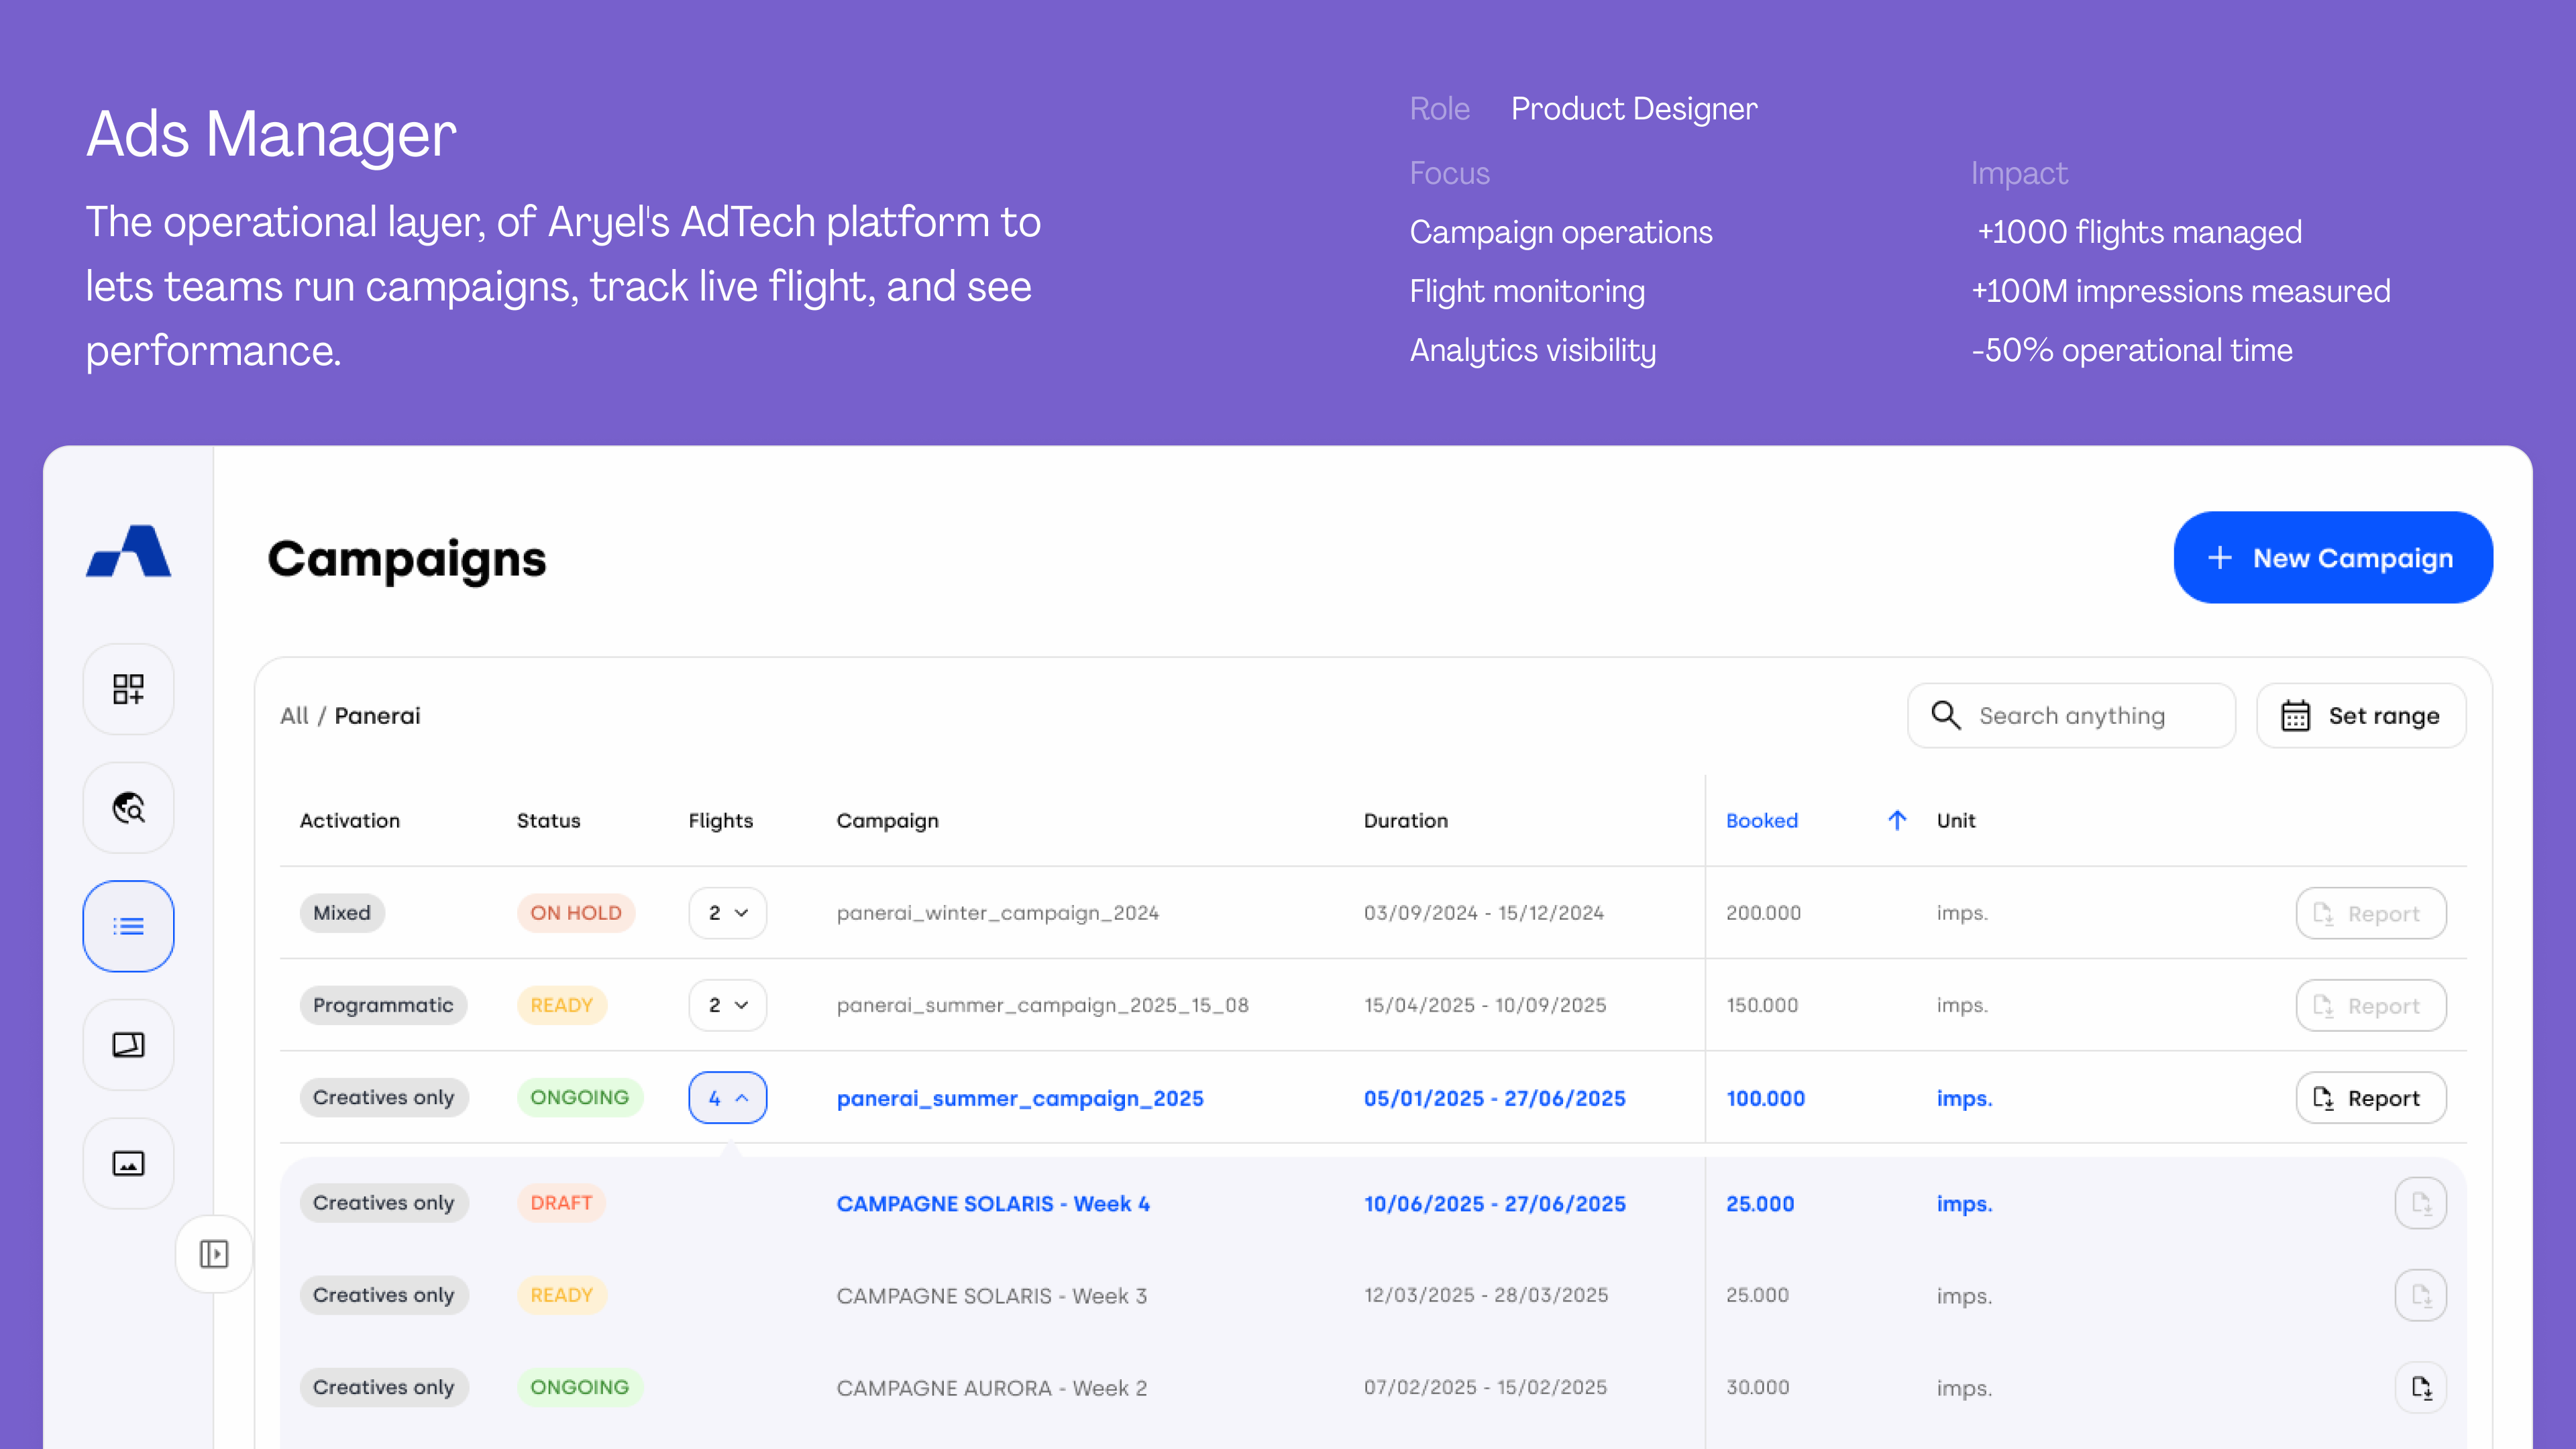Click the +1000 flights managed text
This screenshot has height=1449, width=2576.
pos(2139,232)
